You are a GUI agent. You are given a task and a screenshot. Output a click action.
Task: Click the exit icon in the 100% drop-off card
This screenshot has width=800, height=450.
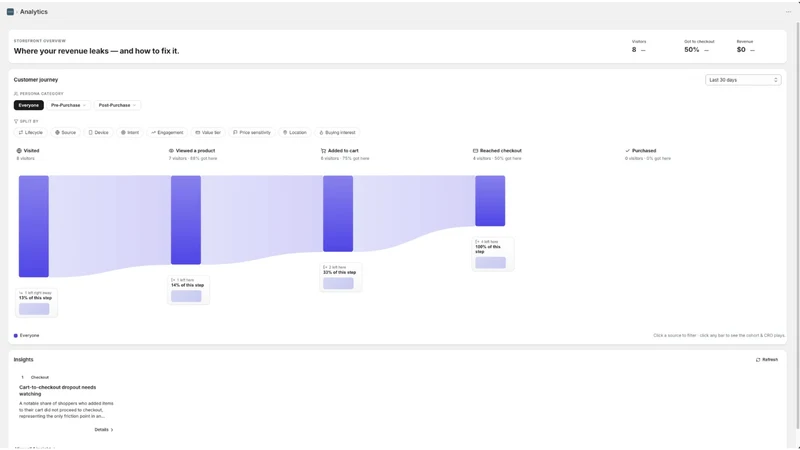coord(477,242)
